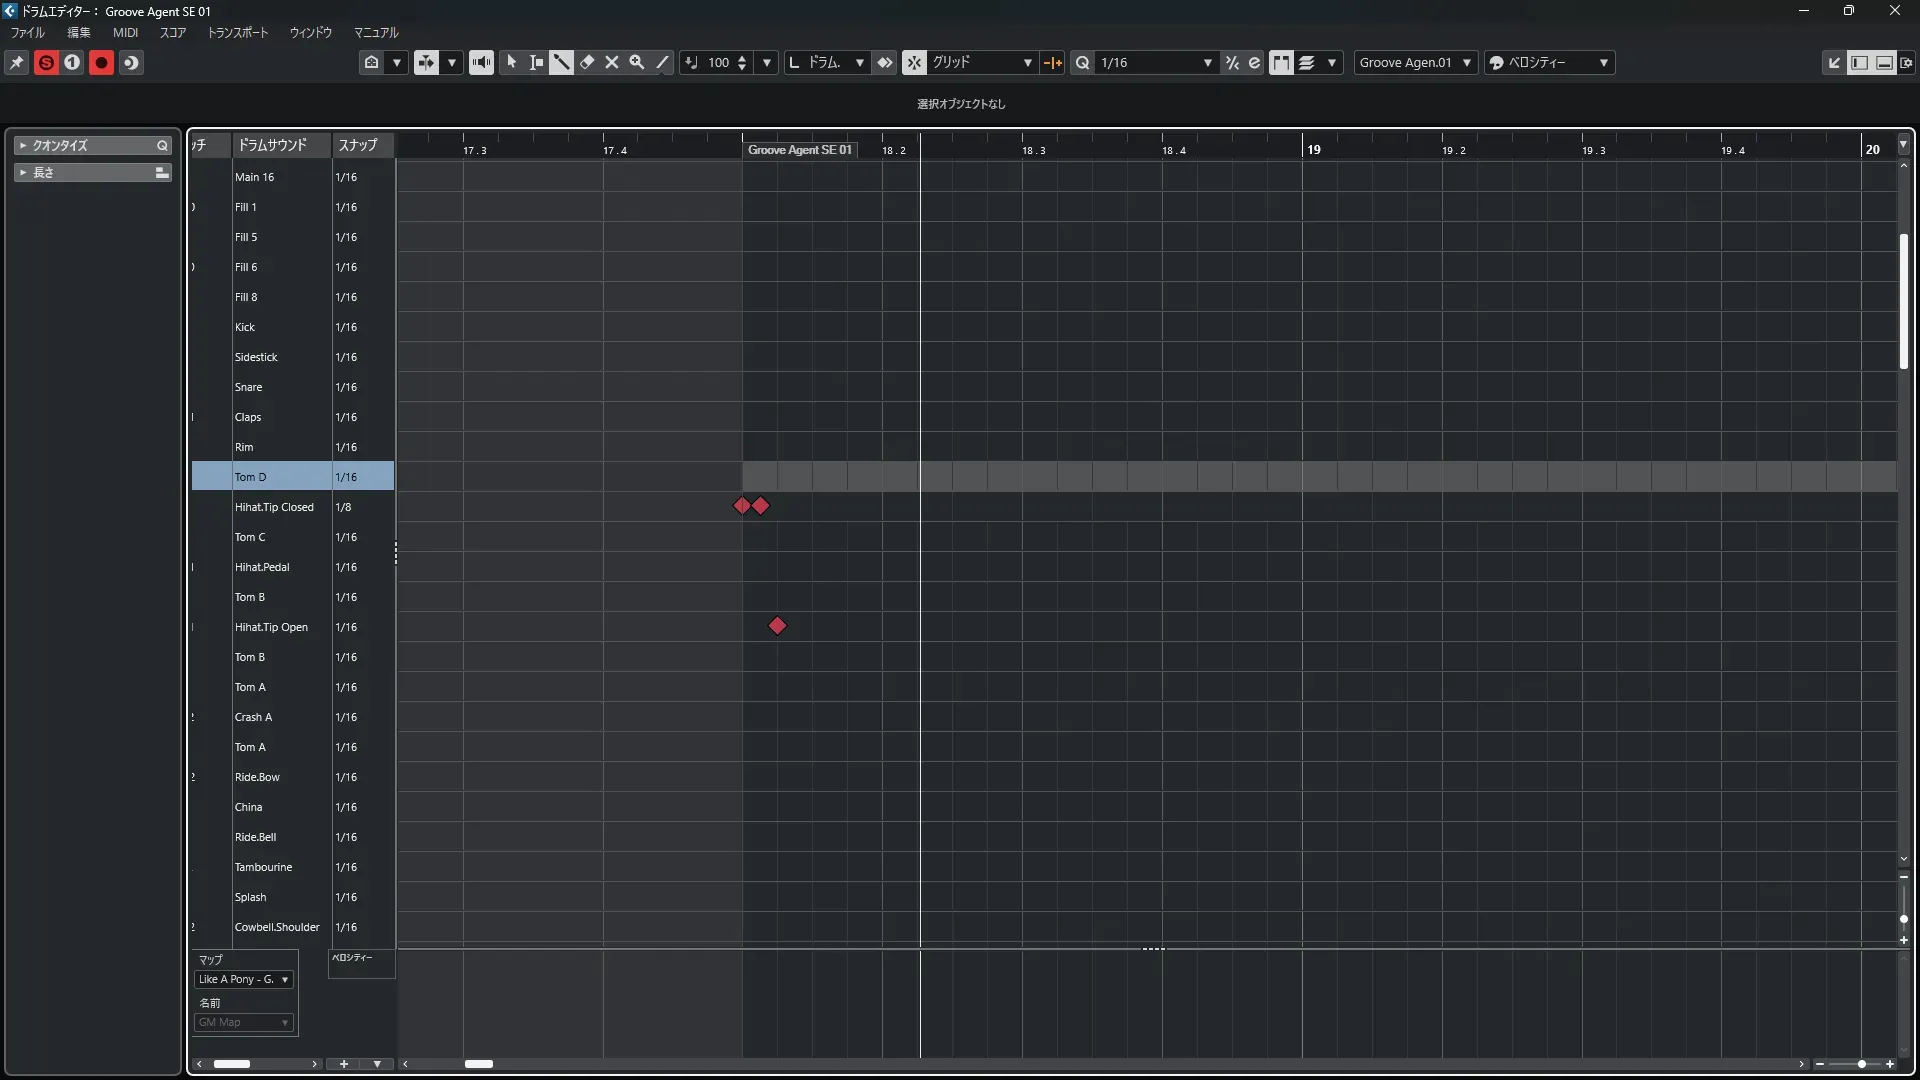Select the Object Selection arrow tool

pyautogui.click(x=511, y=62)
